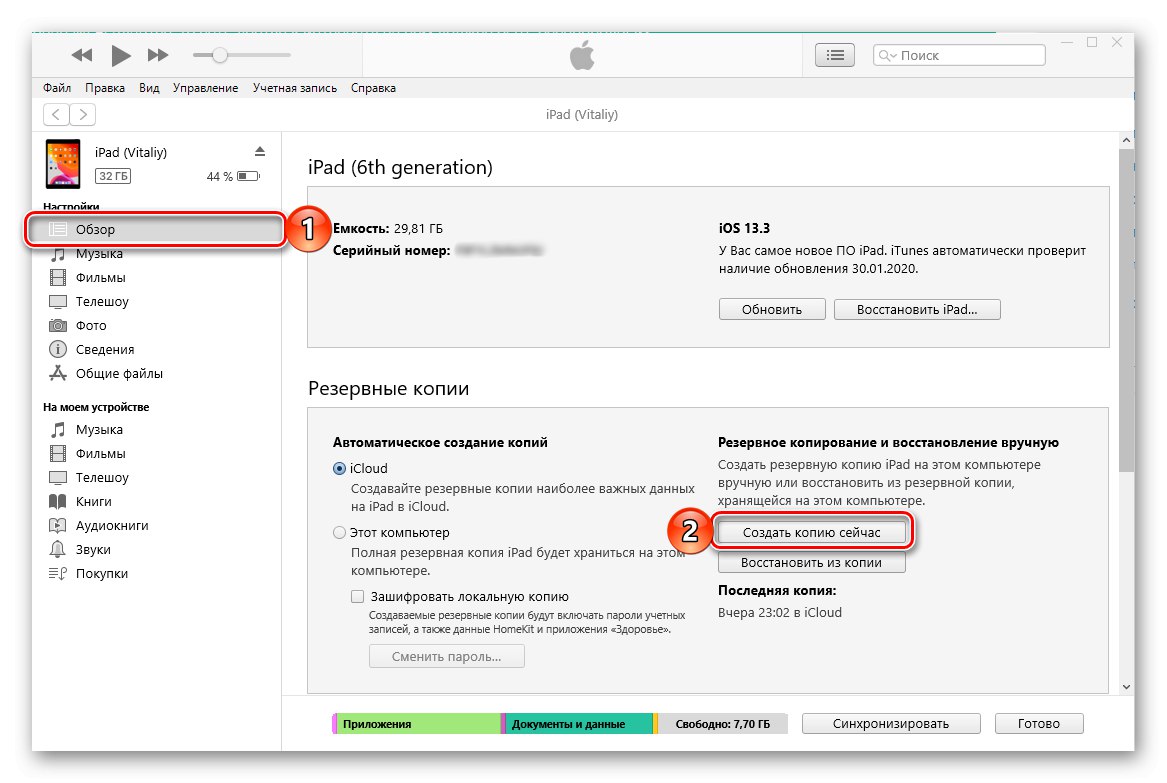Navigate back with the left arrow
The image size is (1167, 783).
tap(57, 115)
